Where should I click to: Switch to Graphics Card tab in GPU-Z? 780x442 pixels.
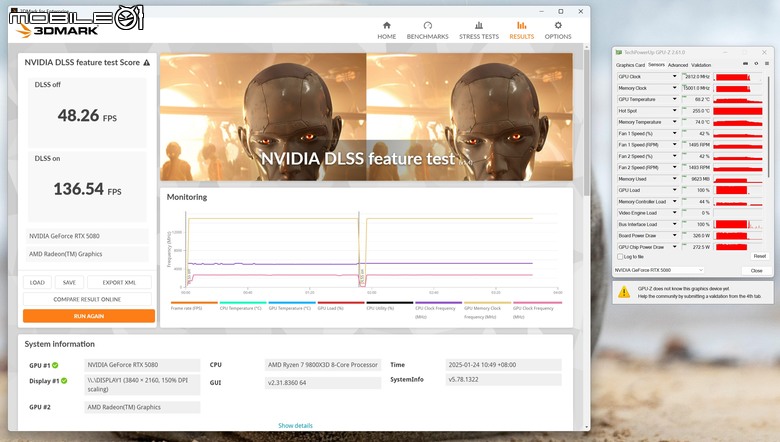[x=630, y=65]
